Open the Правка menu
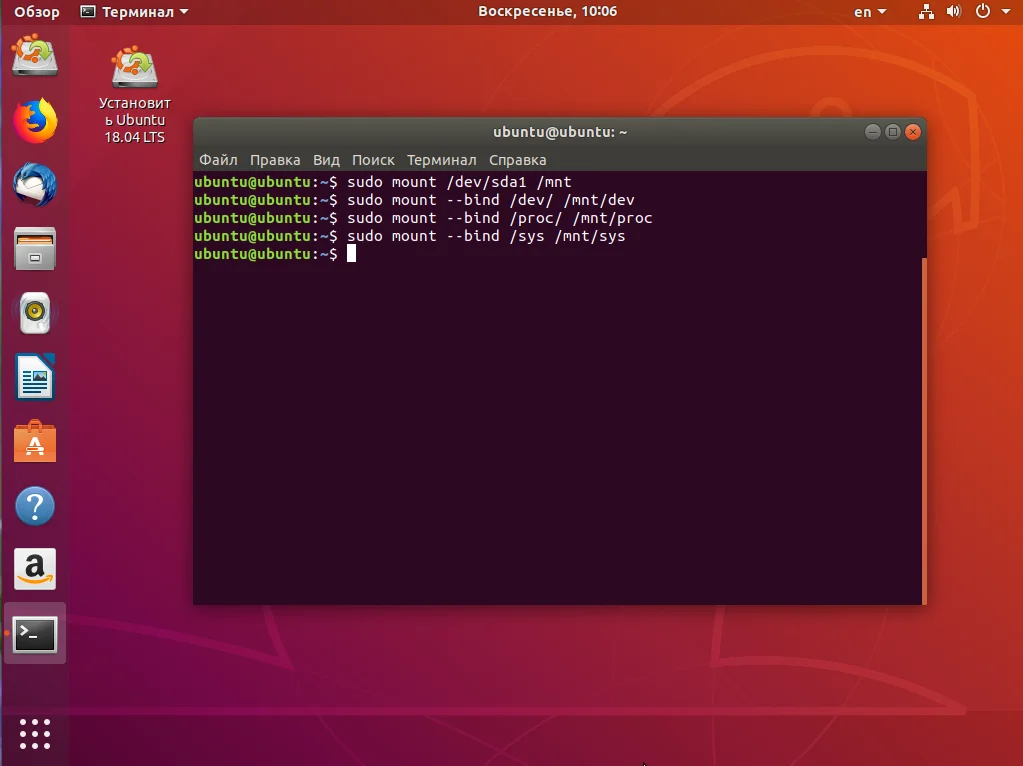 pos(275,160)
